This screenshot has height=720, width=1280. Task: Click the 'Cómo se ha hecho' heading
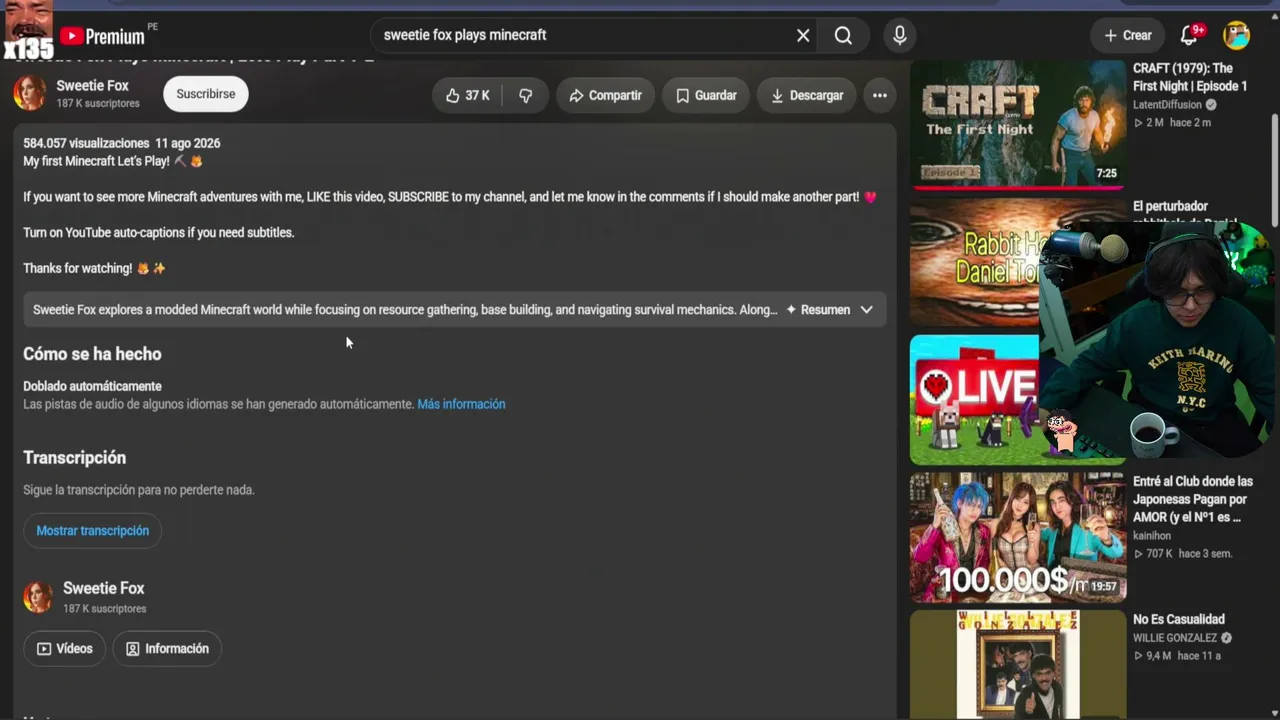tap(92, 354)
